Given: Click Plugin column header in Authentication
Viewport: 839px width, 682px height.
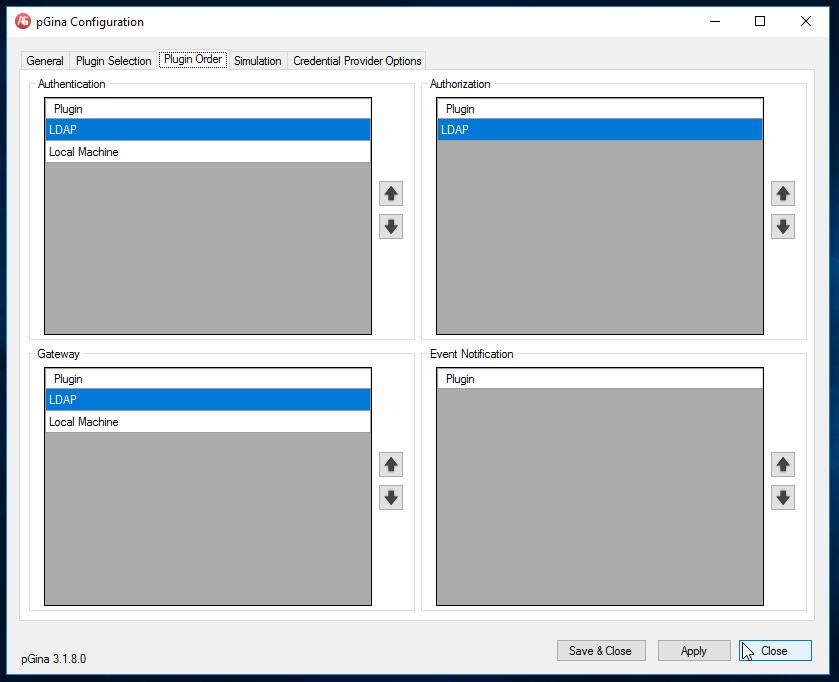Looking at the screenshot, I should [208, 109].
